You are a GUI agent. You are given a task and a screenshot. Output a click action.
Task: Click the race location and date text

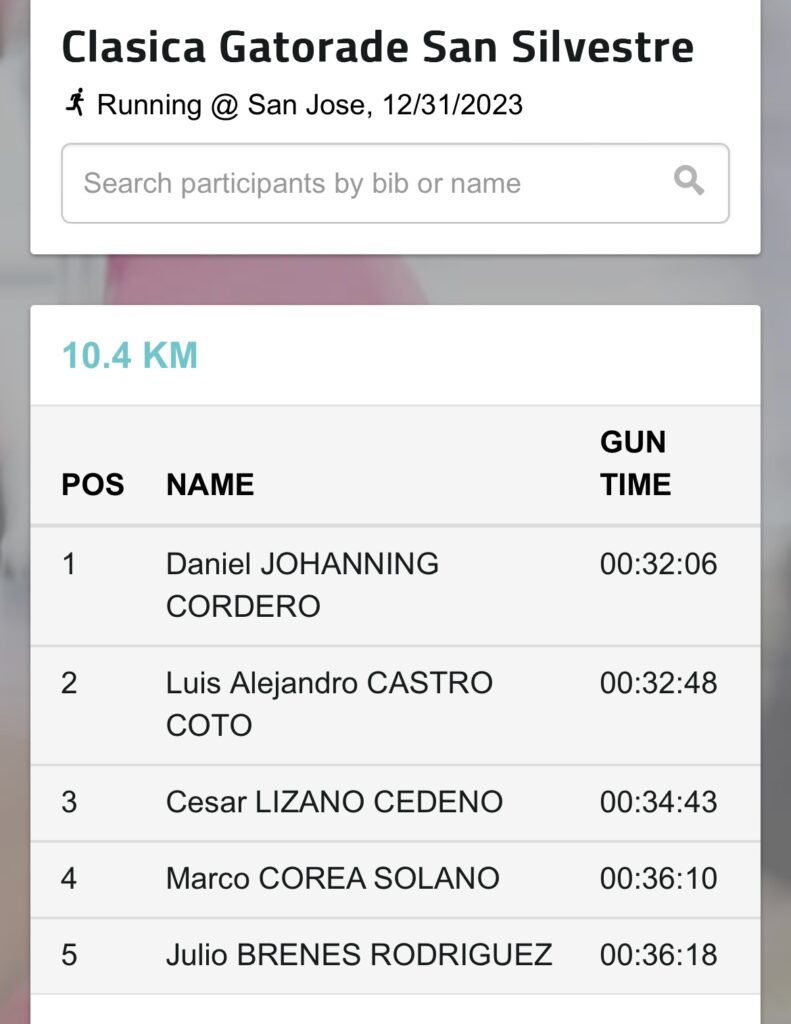click(x=310, y=105)
